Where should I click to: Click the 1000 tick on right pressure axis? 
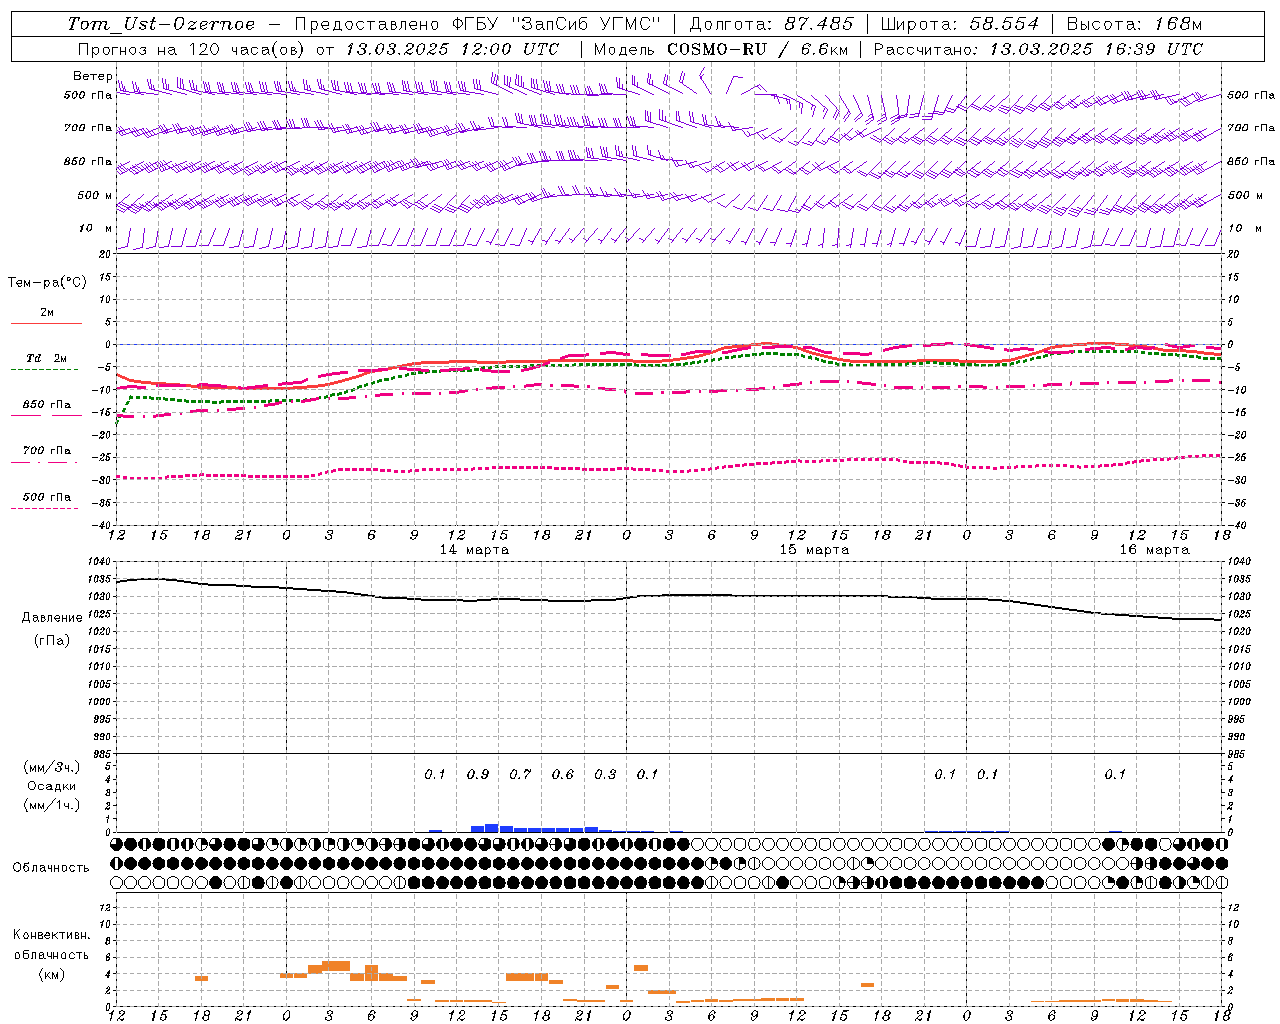1238,702
